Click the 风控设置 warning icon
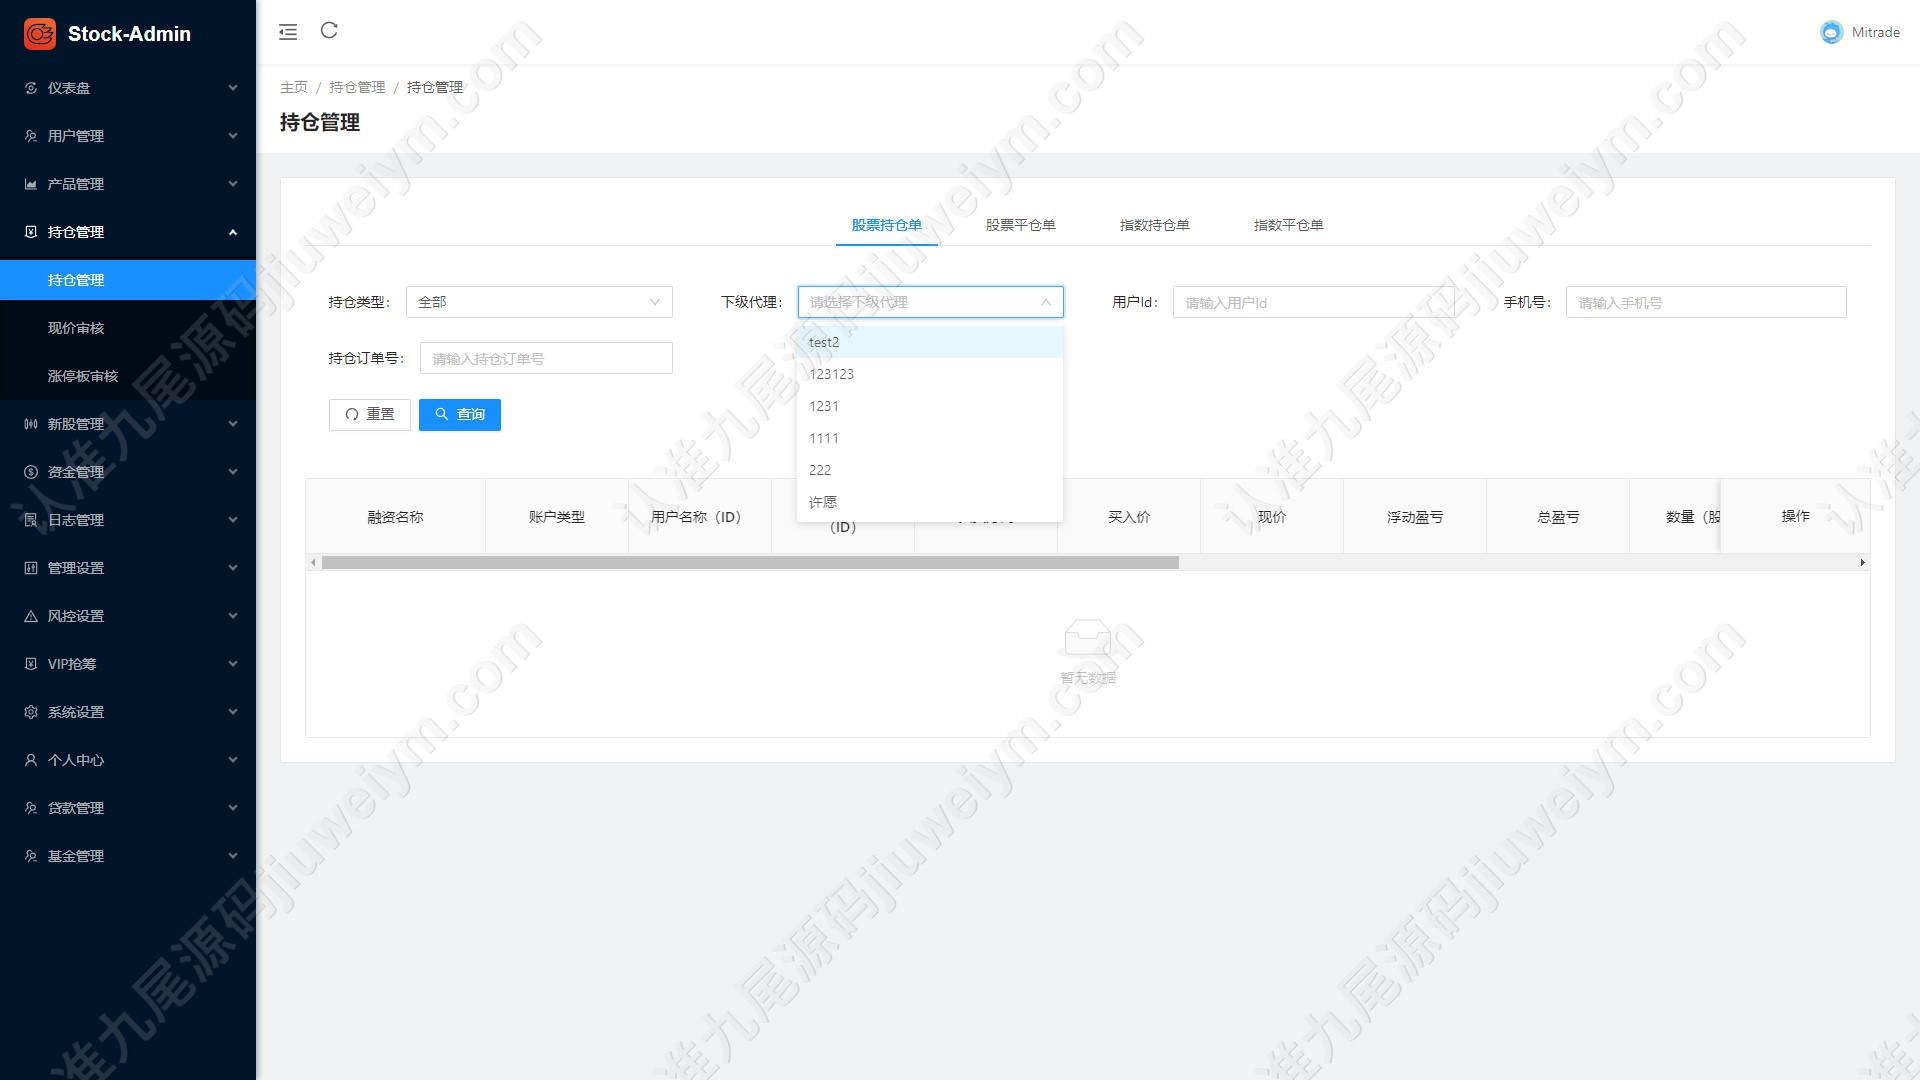 [x=31, y=616]
